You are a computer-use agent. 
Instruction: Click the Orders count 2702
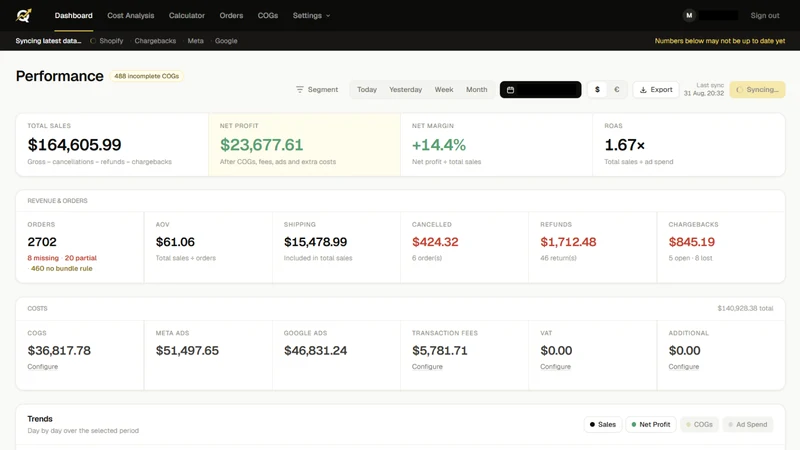(x=42, y=242)
